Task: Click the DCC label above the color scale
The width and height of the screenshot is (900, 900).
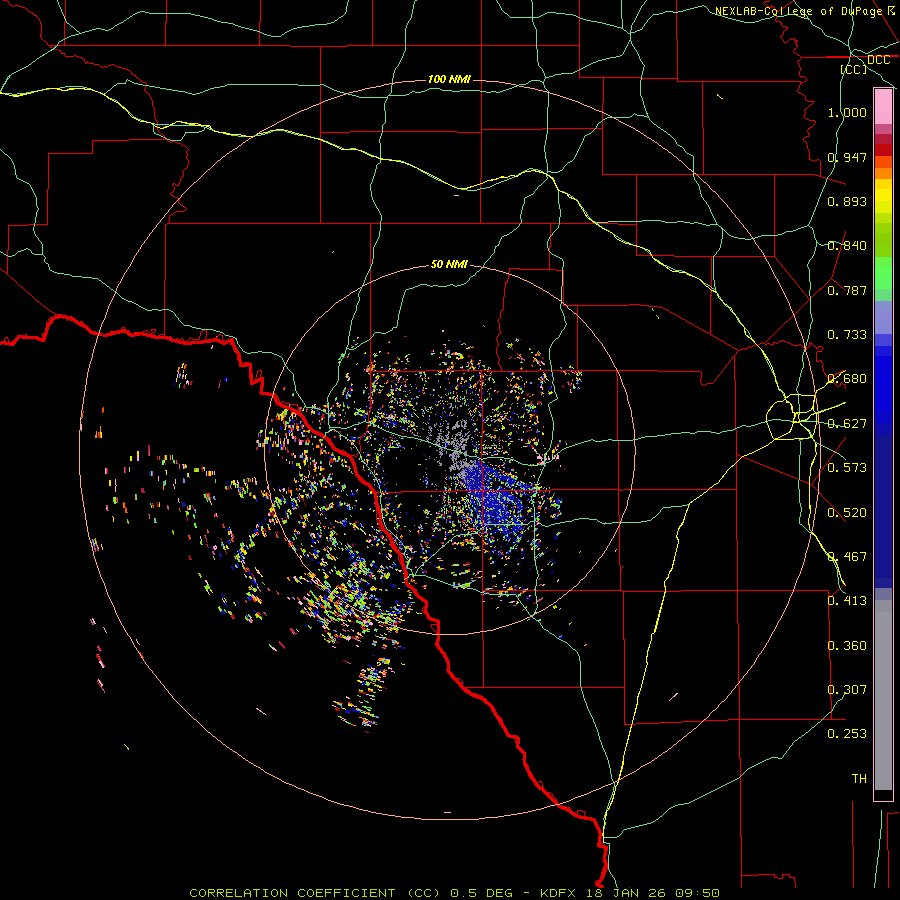Action: [x=878, y=60]
